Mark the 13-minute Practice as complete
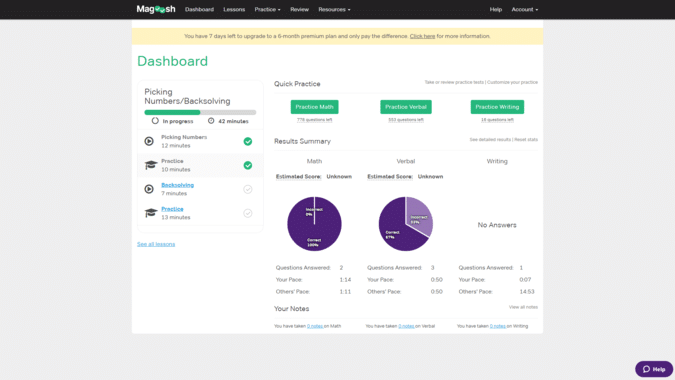 click(248, 213)
